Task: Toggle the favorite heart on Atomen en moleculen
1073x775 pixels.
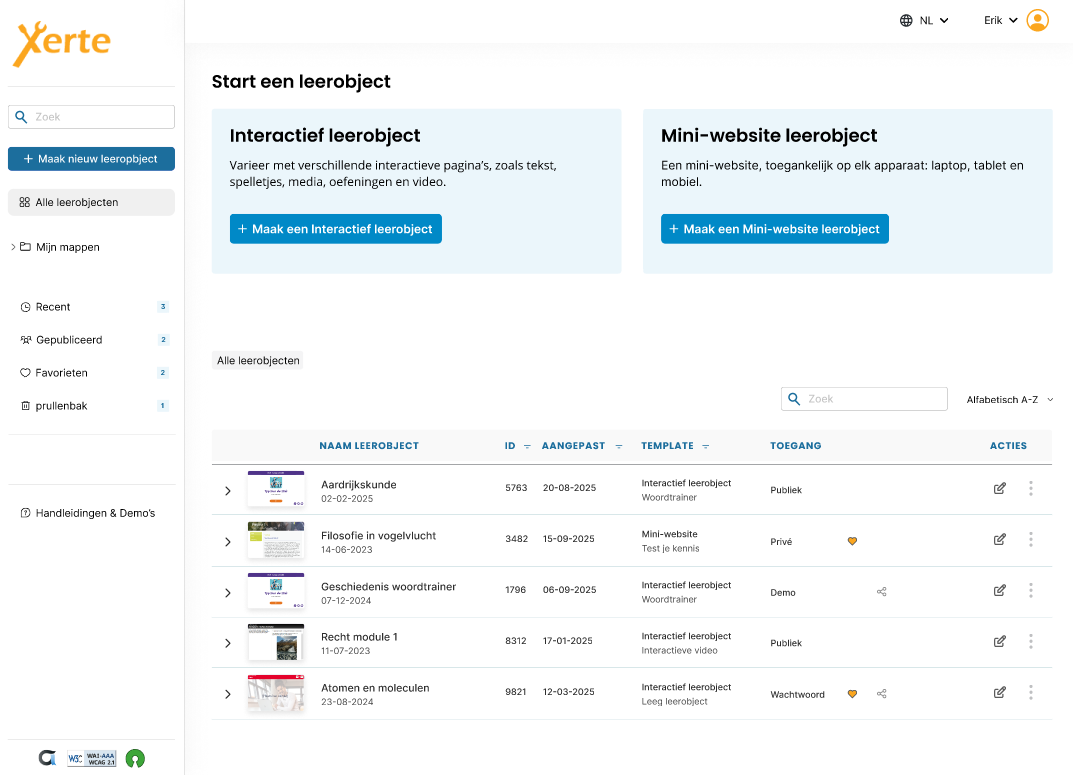Action: pyautogui.click(x=852, y=693)
